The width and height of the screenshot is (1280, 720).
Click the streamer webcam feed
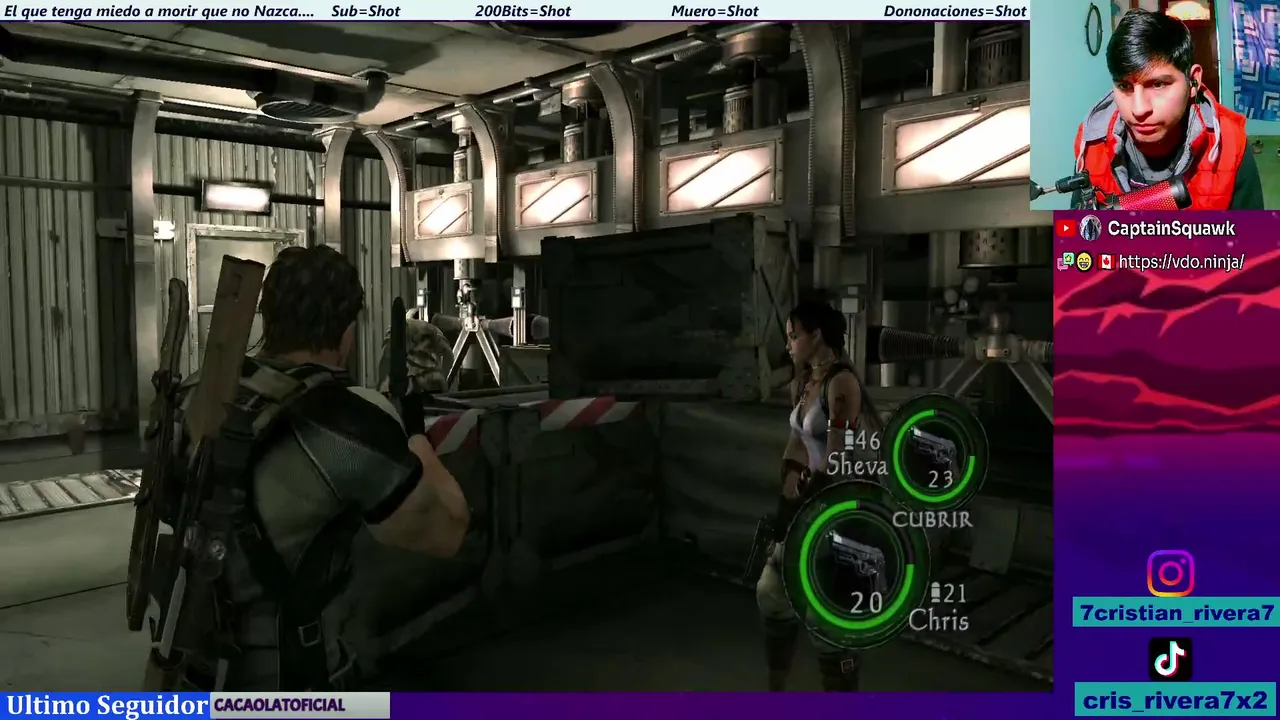(x=1155, y=104)
